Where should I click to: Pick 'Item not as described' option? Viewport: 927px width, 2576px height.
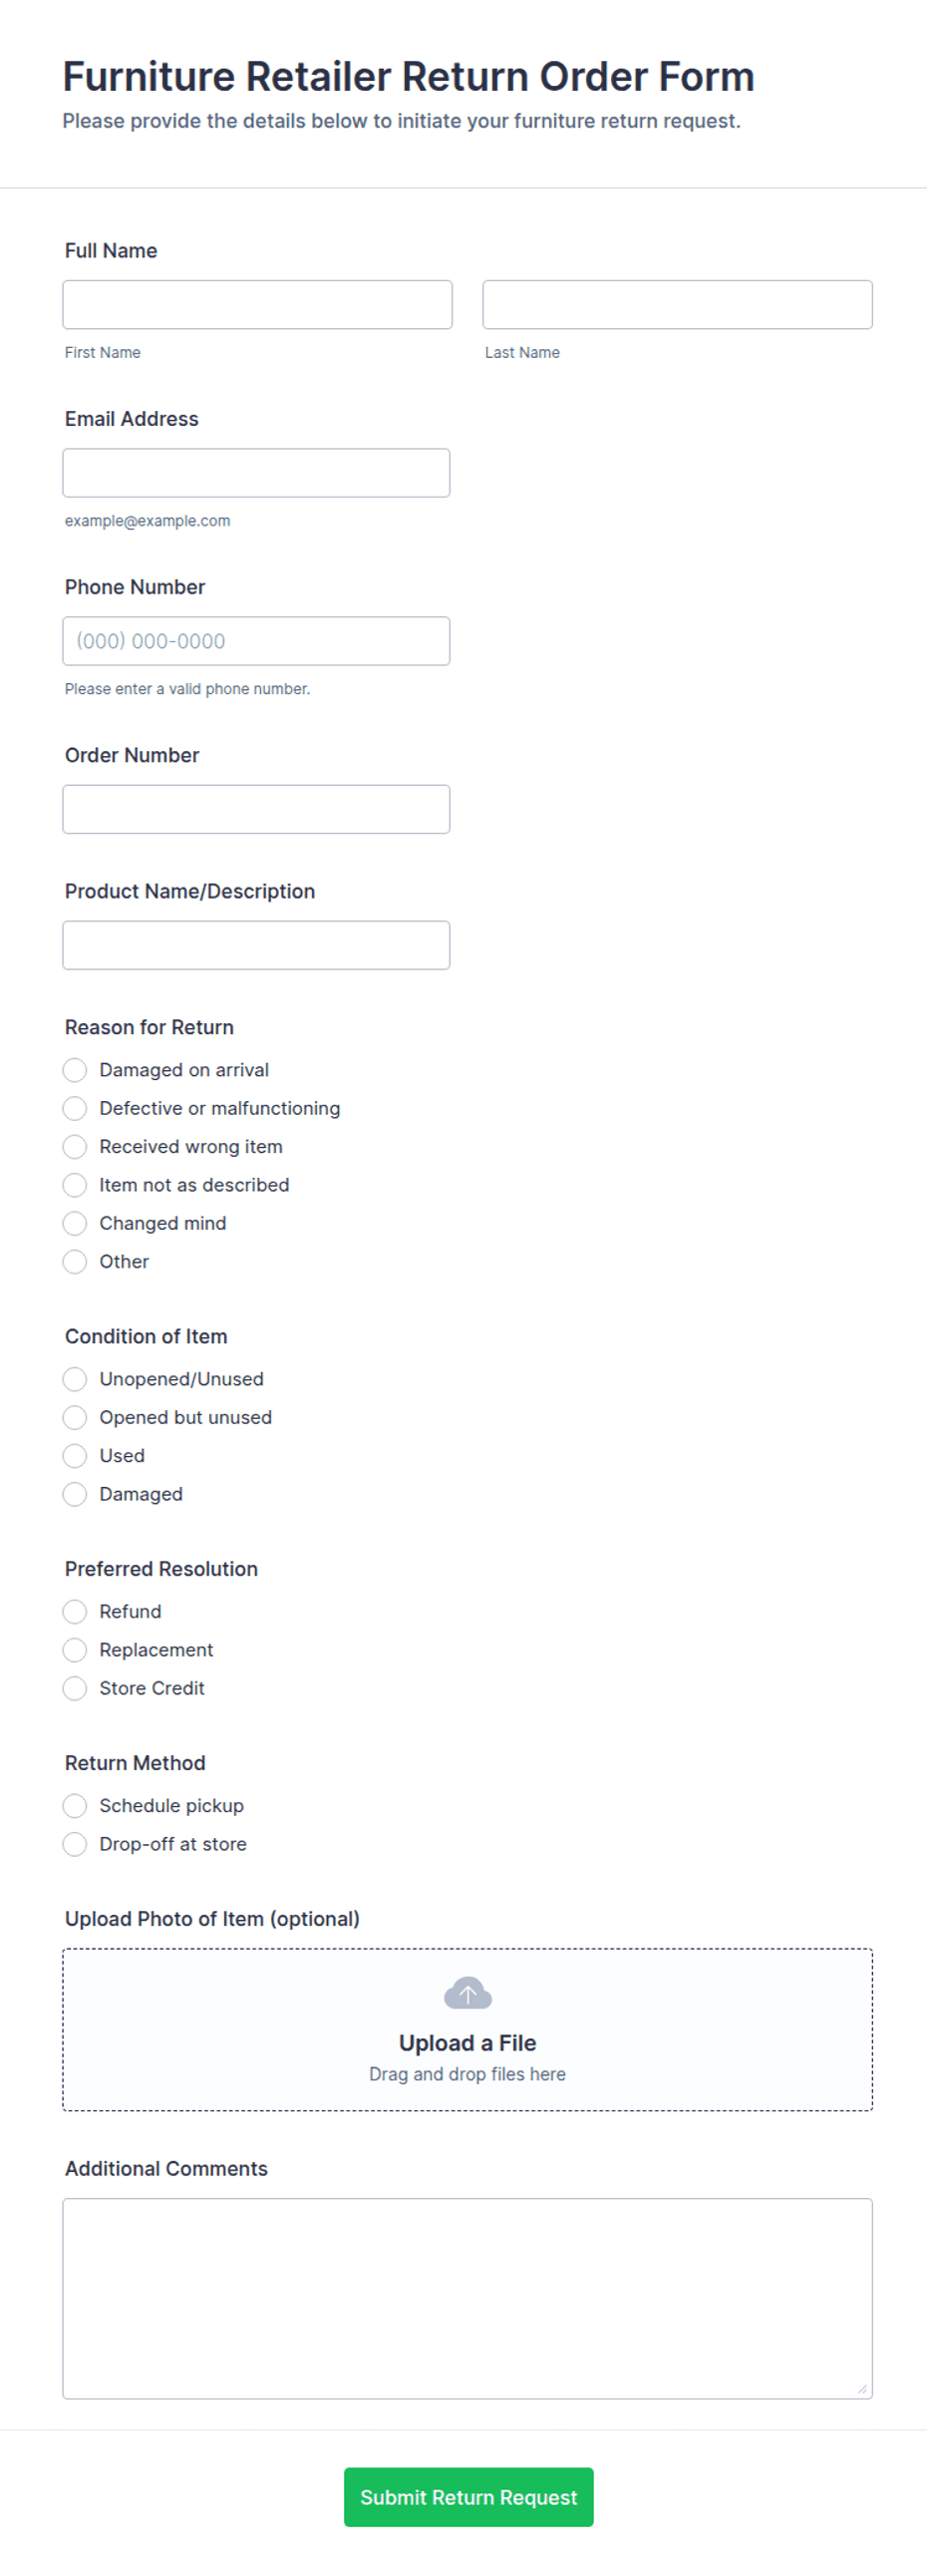click(x=75, y=1185)
